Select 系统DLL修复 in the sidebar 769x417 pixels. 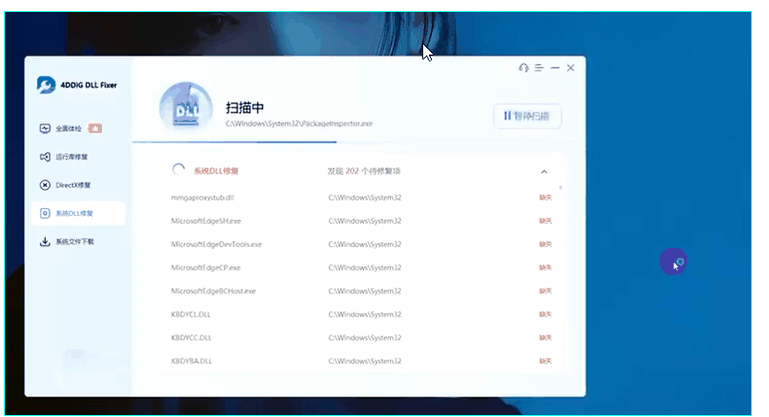pos(78,213)
